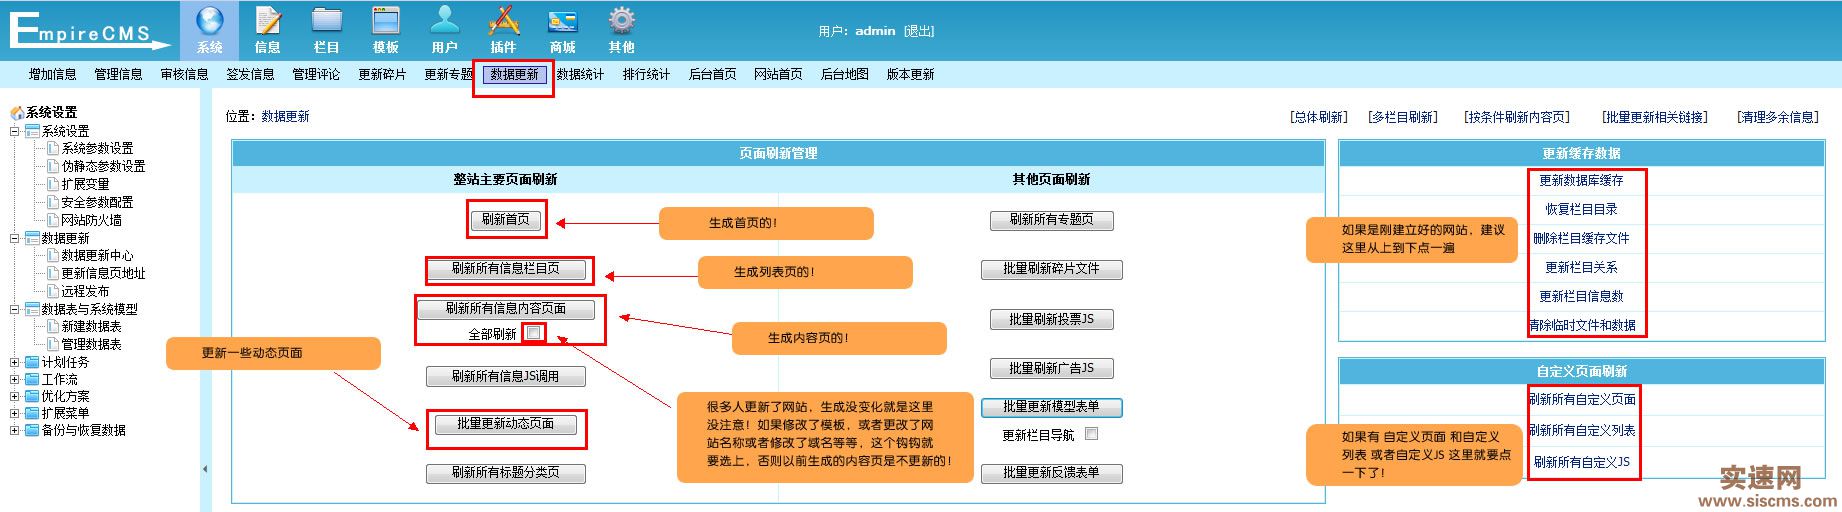This screenshot has width=1842, height=512.
Task: Click the 恢复栏目目录 link
Action: [x=1581, y=210]
